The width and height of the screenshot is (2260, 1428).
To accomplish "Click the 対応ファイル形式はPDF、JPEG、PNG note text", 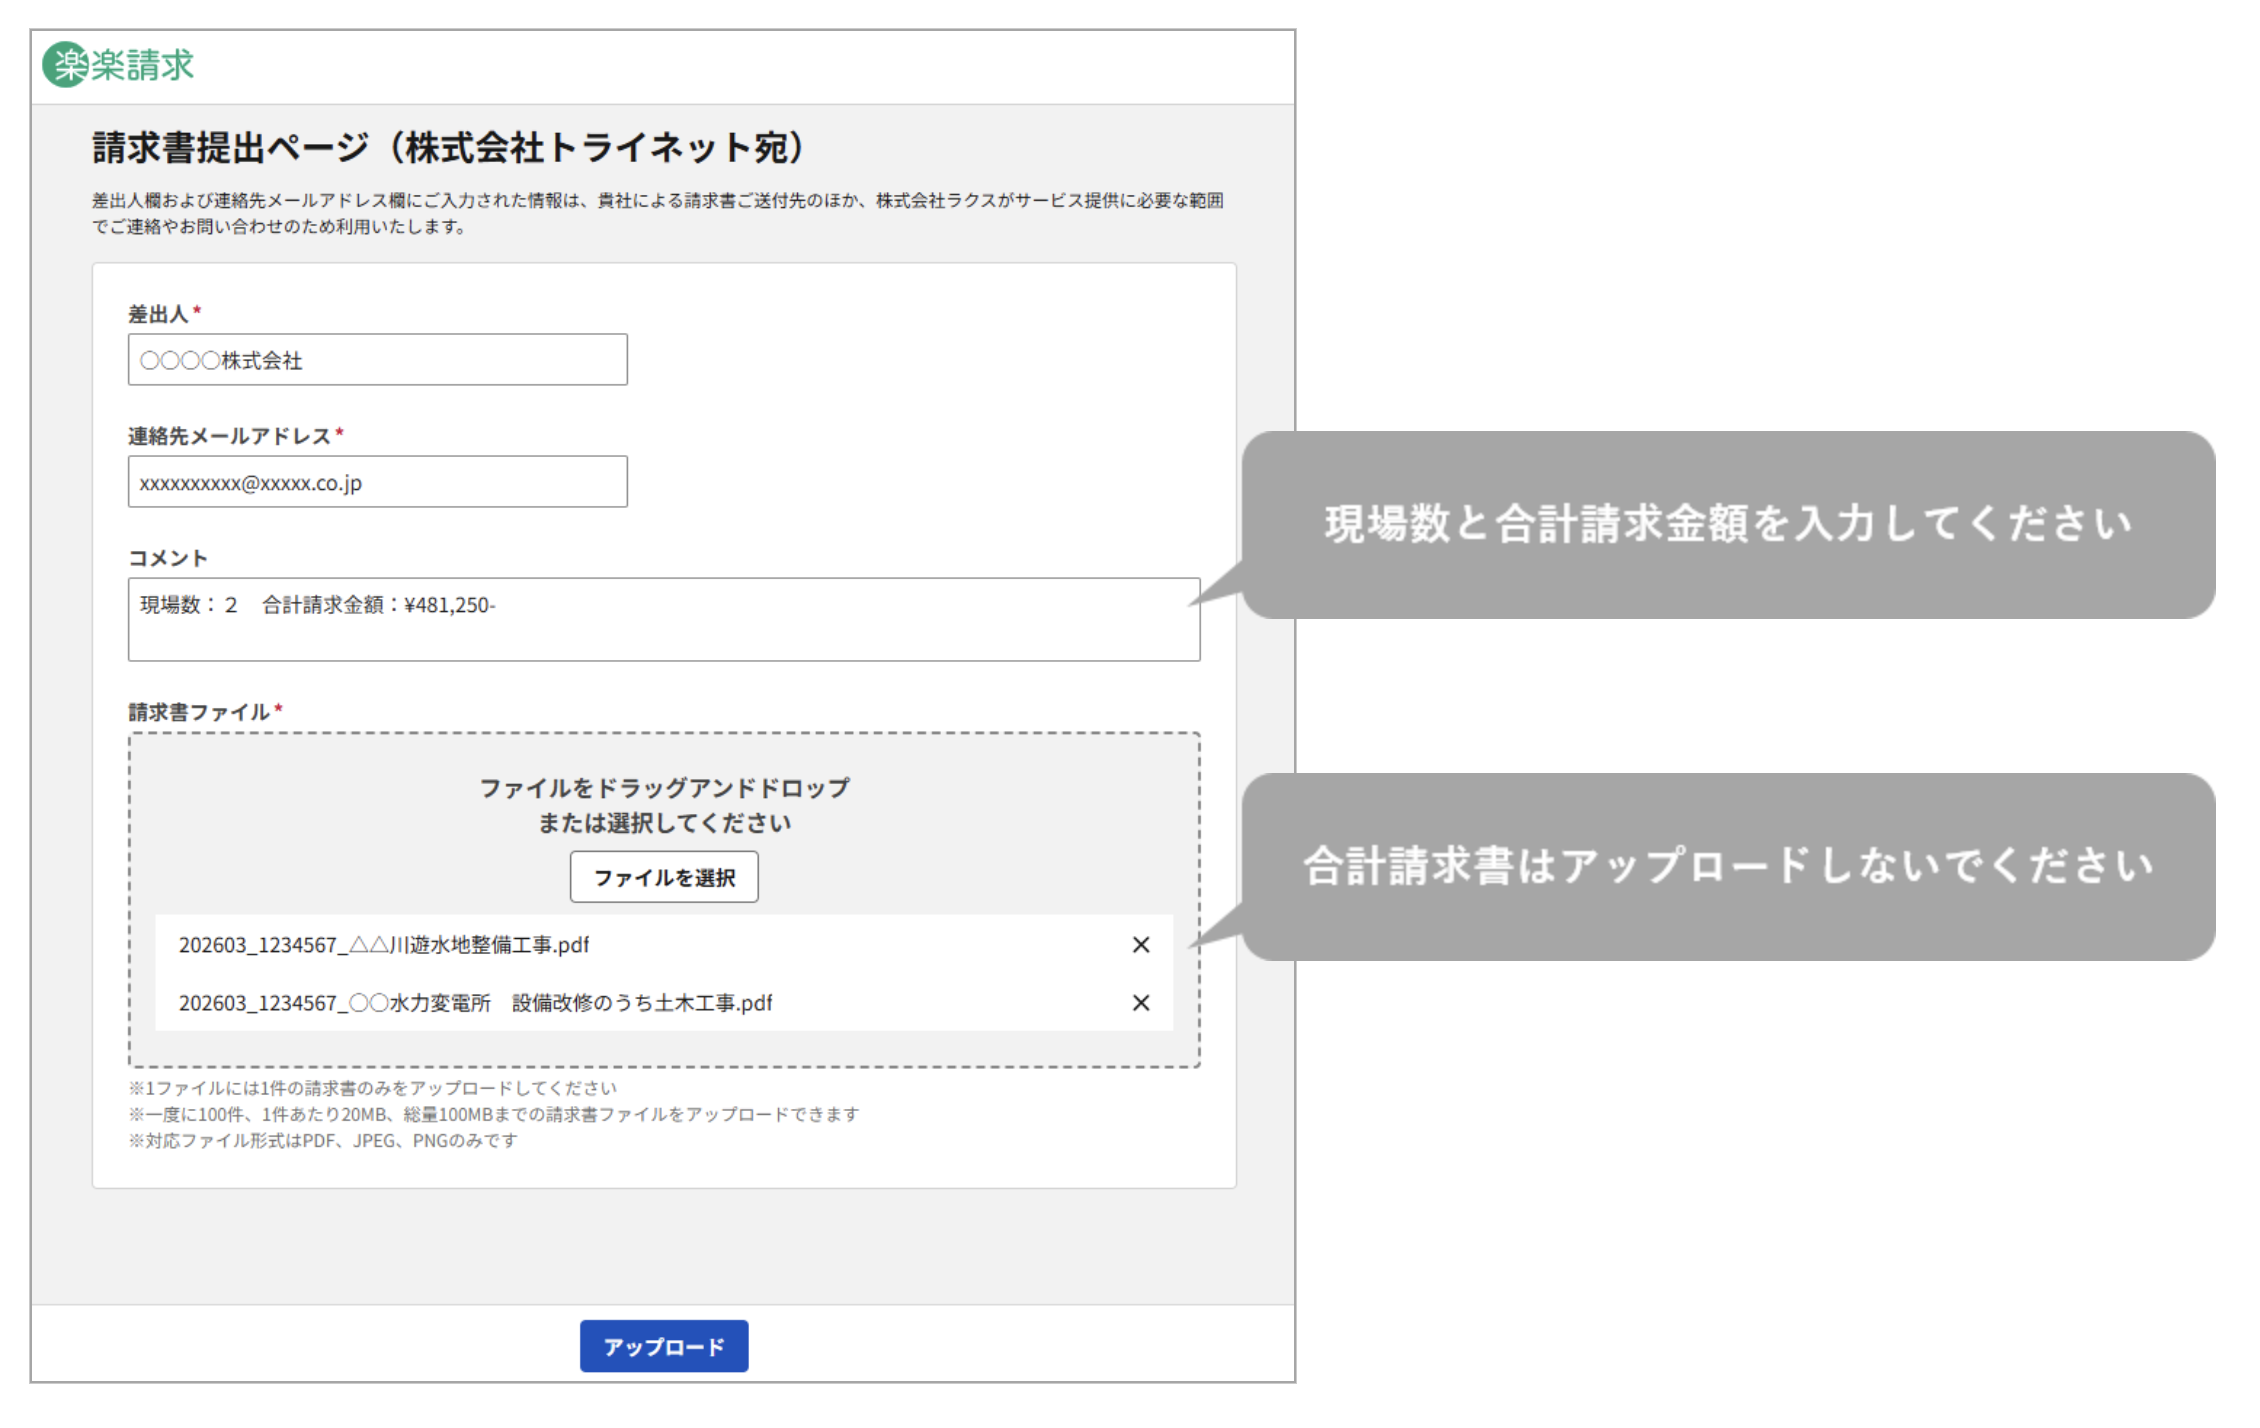I will coord(323,1141).
